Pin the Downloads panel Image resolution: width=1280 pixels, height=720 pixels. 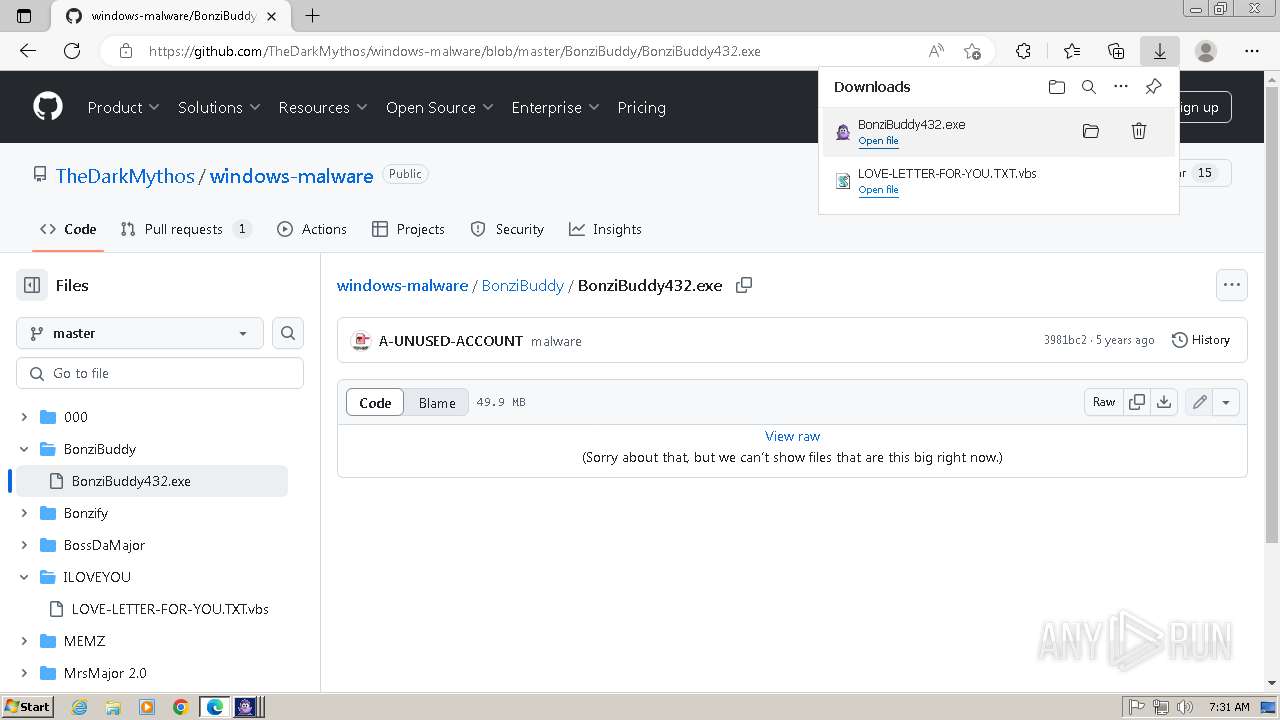(1153, 87)
